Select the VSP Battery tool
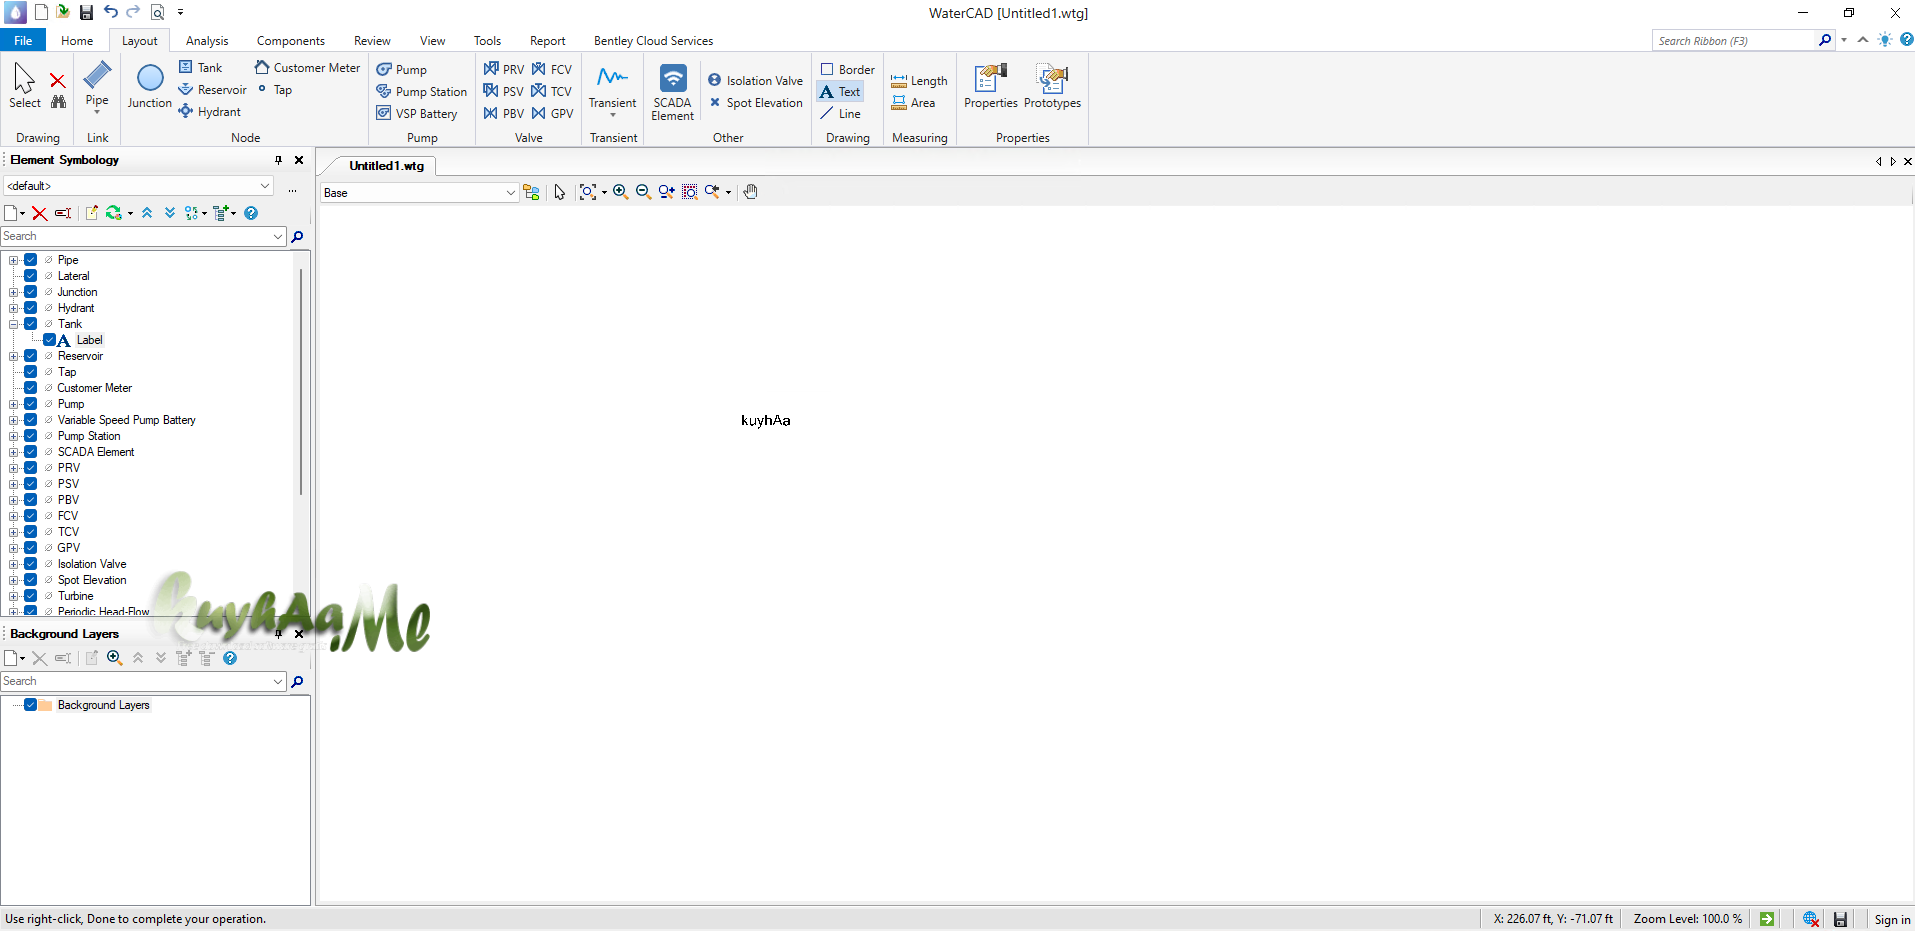 pyautogui.click(x=417, y=113)
